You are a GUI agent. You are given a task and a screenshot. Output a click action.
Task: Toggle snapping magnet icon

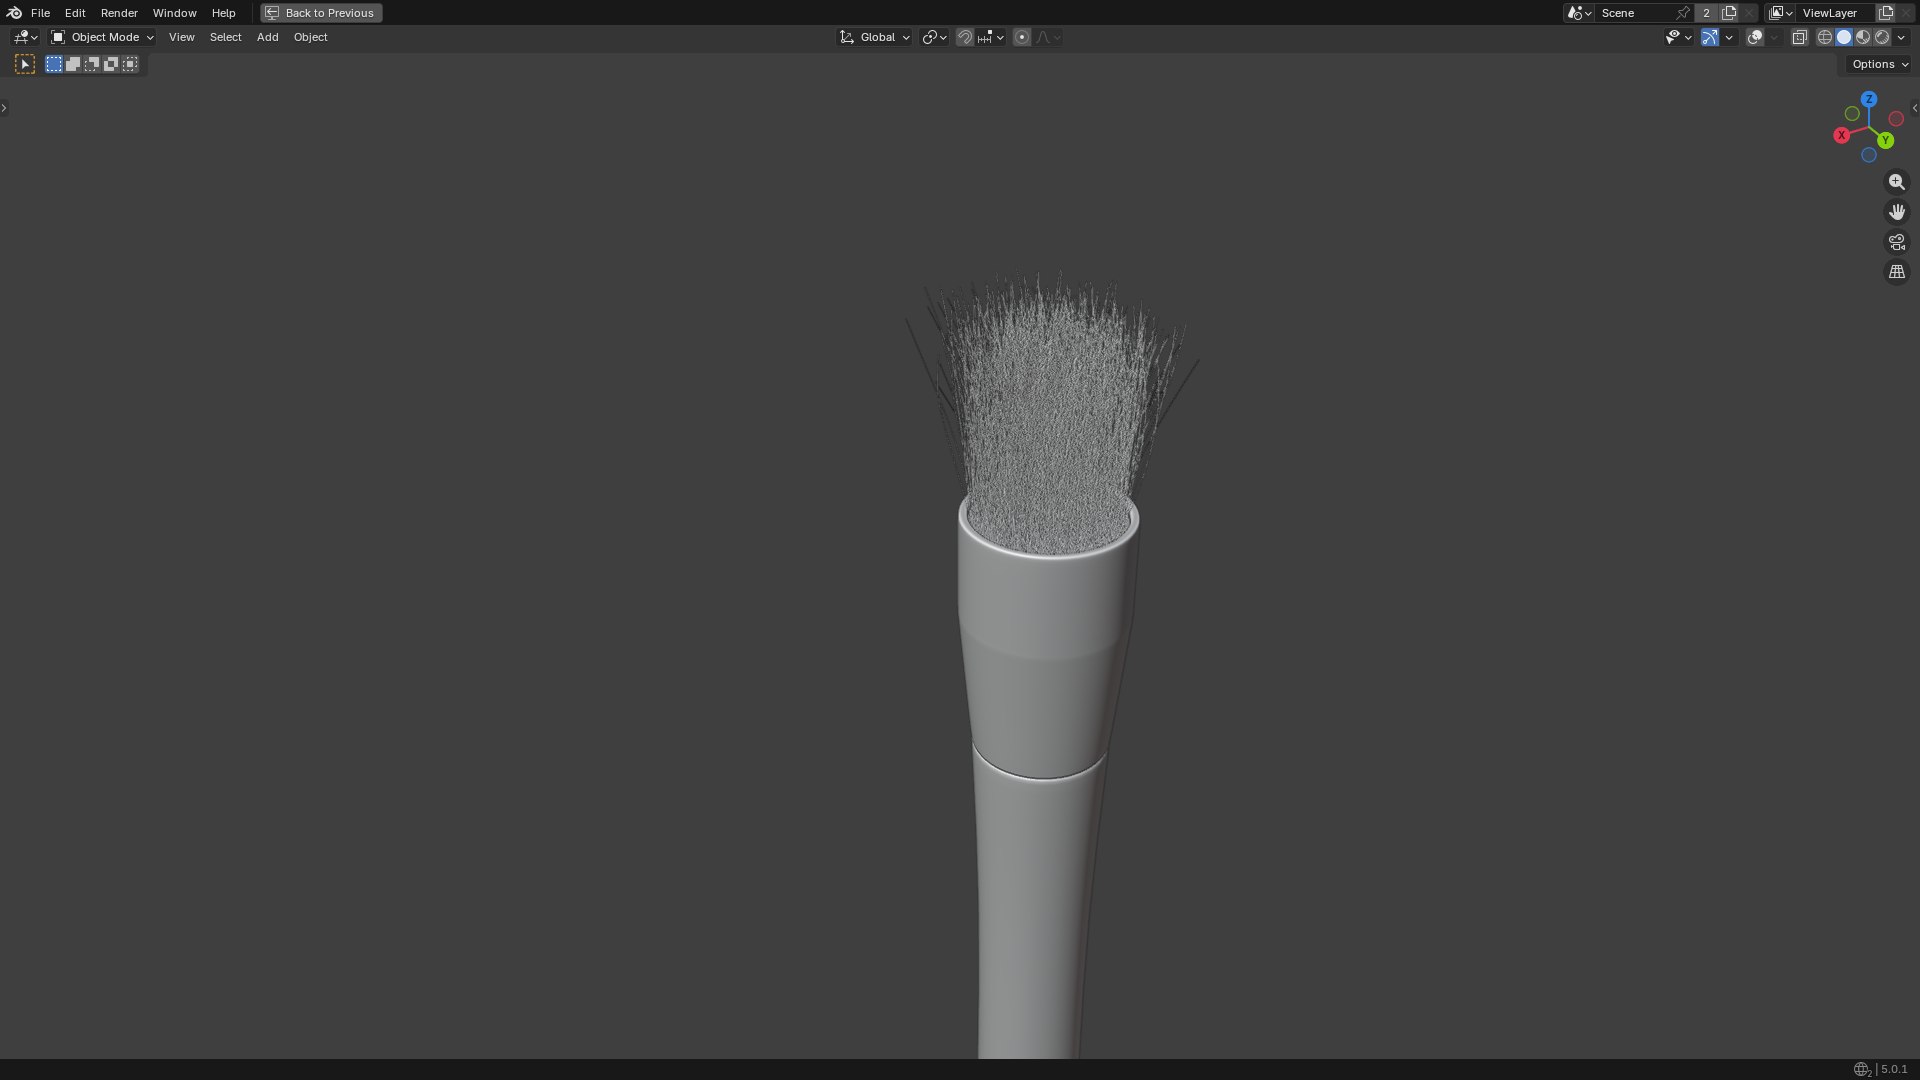964,37
